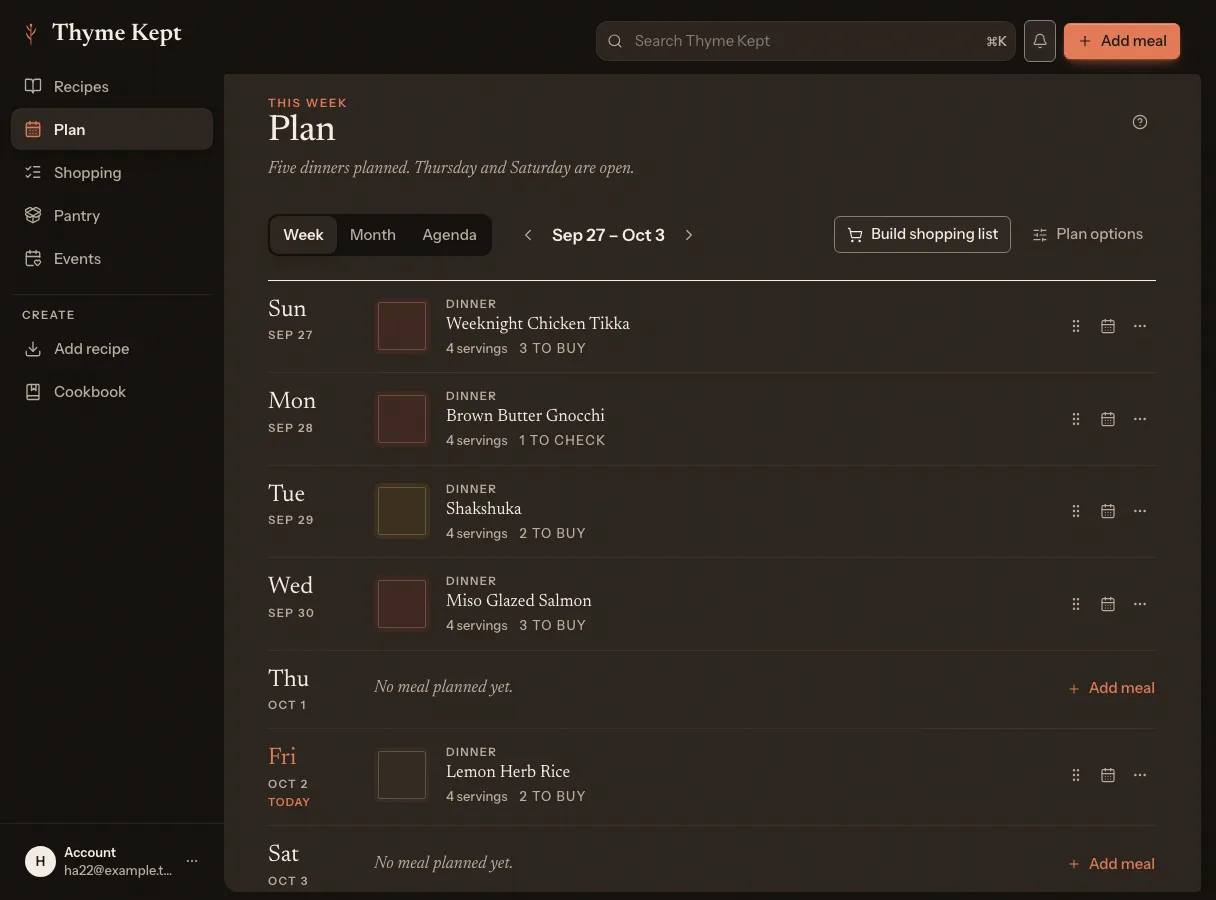Click drag handle for Weeknight Chicken Tikka

1076,326
